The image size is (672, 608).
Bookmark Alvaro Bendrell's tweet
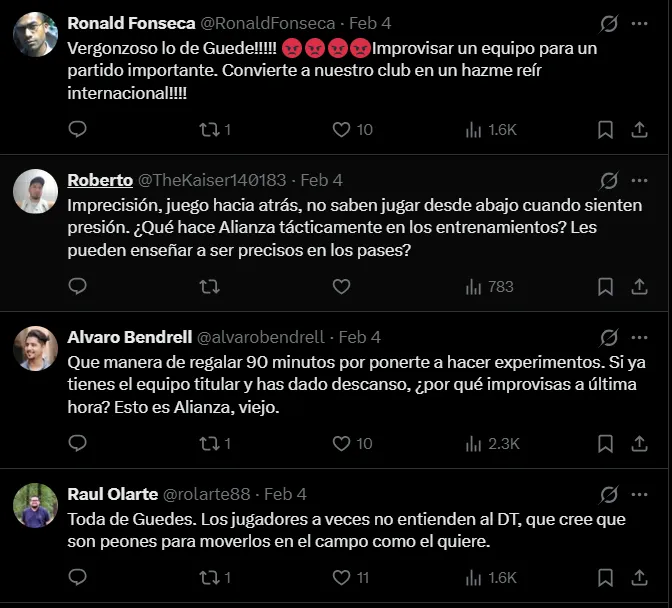point(605,443)
